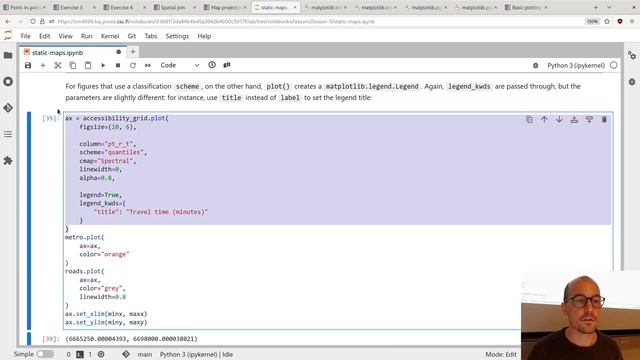Click the cell collapse bar beside the code
This screenshot has height=360, width=640.
pyautogui.click(x=29, y=220)
